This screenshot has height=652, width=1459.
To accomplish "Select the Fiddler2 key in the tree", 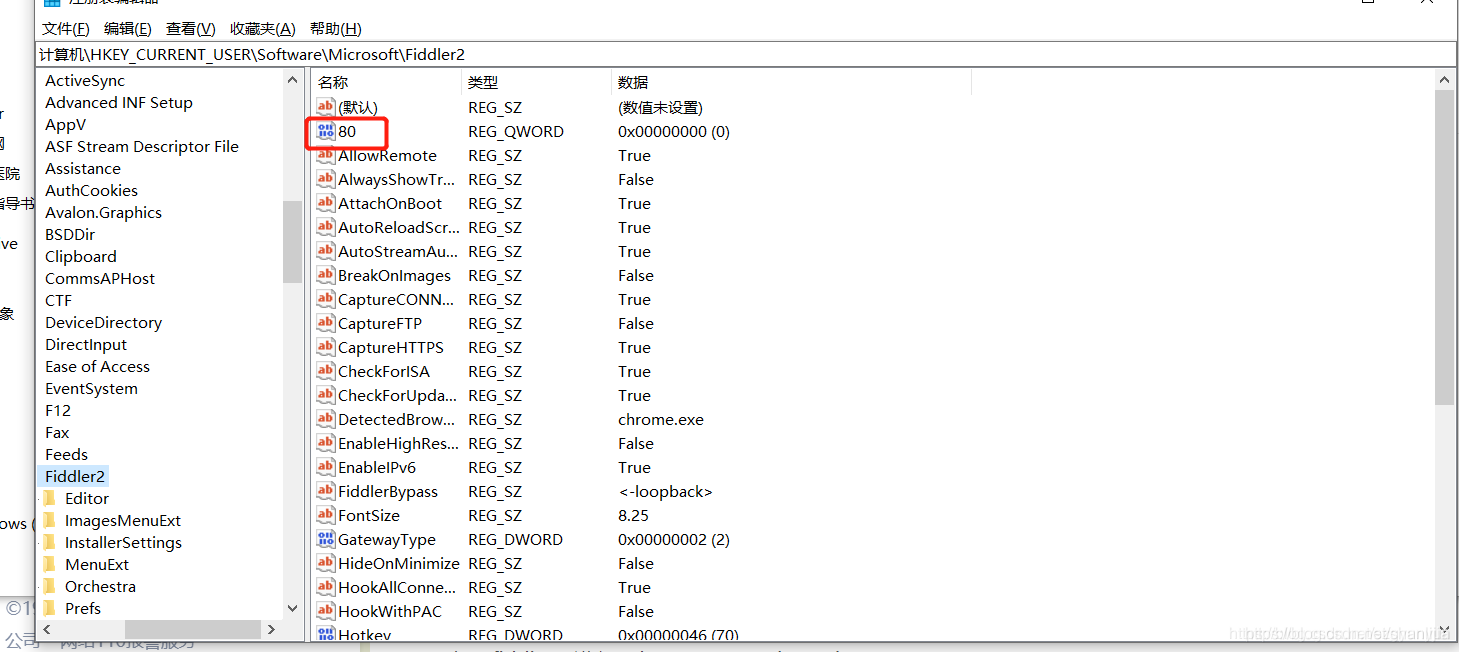I will click(x=75, y=476).
